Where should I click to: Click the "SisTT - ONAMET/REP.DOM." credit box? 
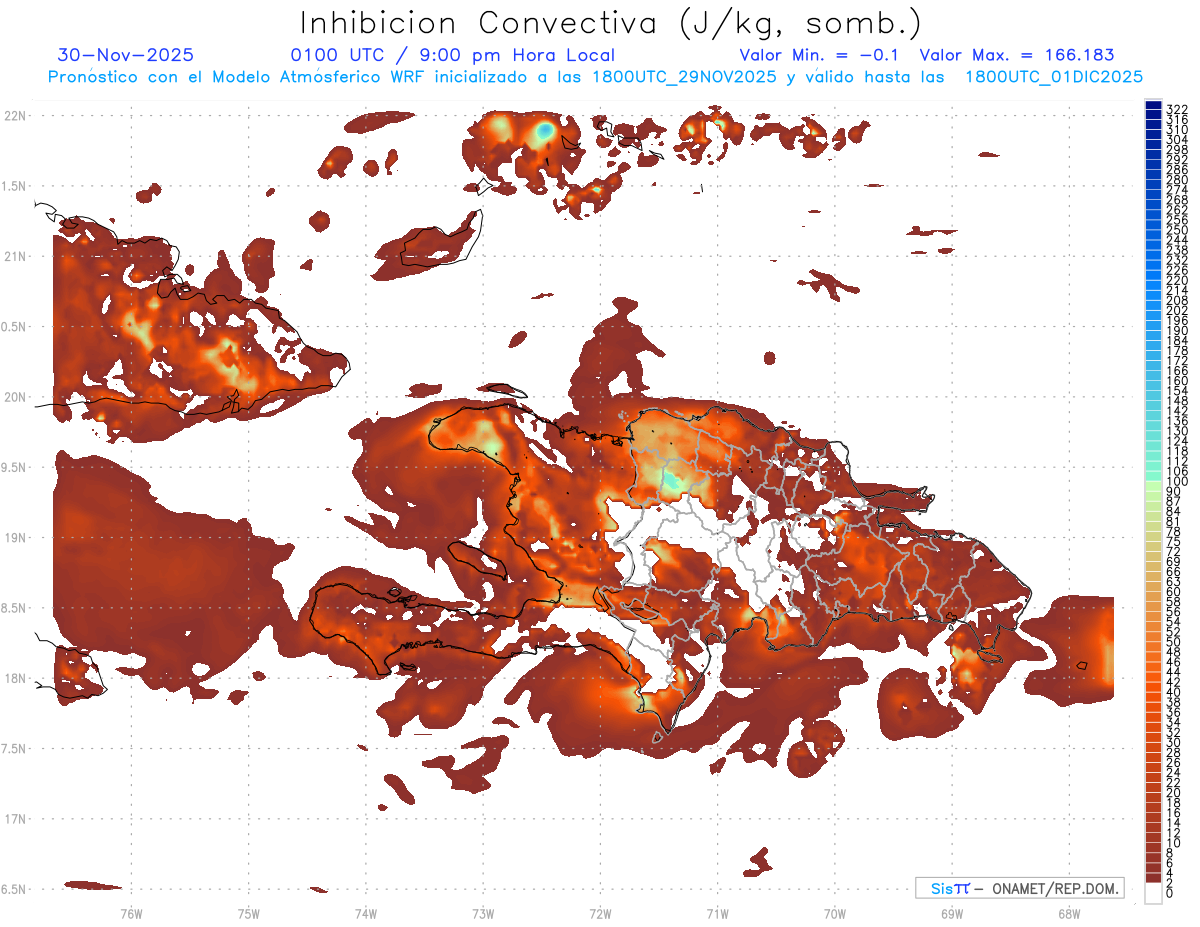point(1020,888)
